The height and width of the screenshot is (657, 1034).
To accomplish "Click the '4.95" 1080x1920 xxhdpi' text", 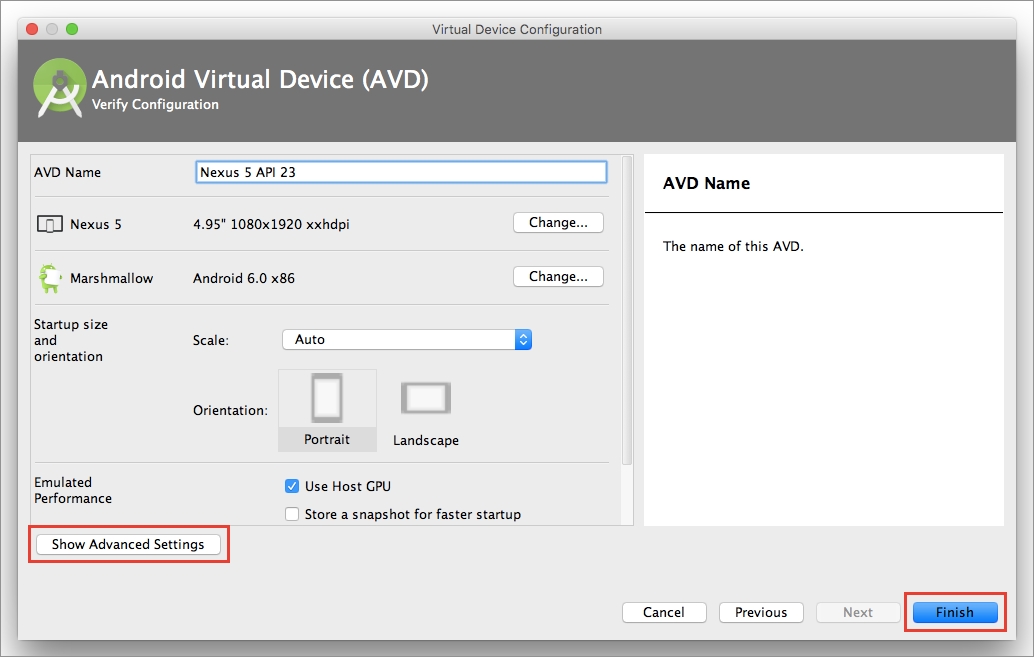I will click(271, 224).
